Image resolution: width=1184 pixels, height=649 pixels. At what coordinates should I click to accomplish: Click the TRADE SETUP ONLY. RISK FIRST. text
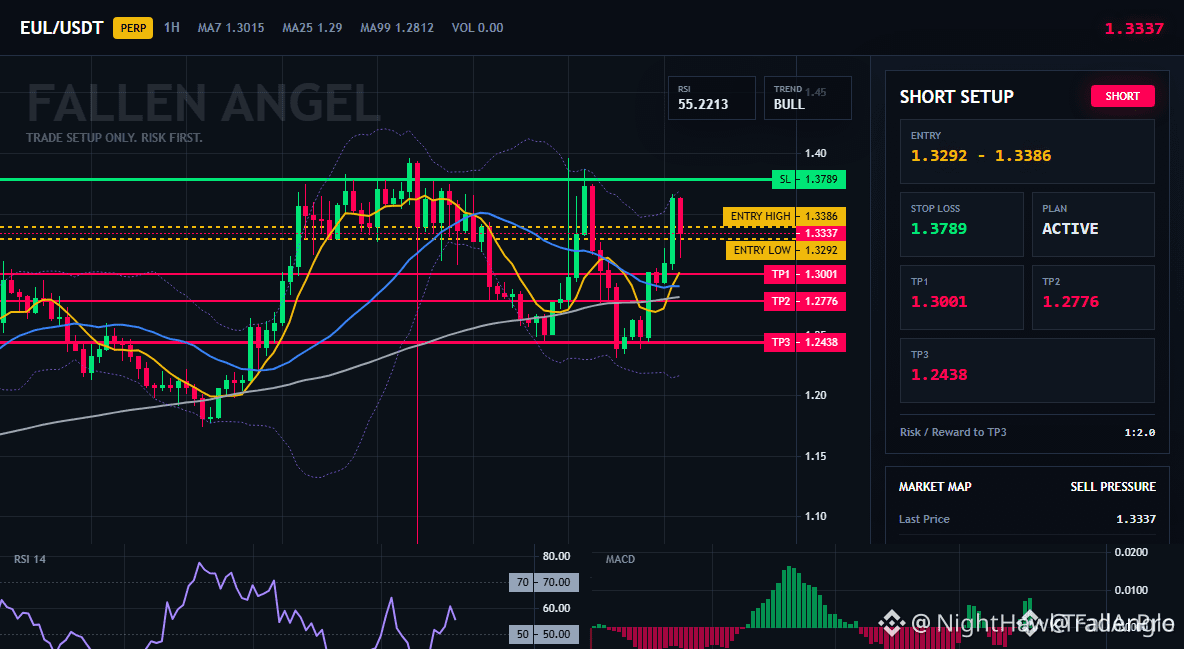tap(114, 138)
